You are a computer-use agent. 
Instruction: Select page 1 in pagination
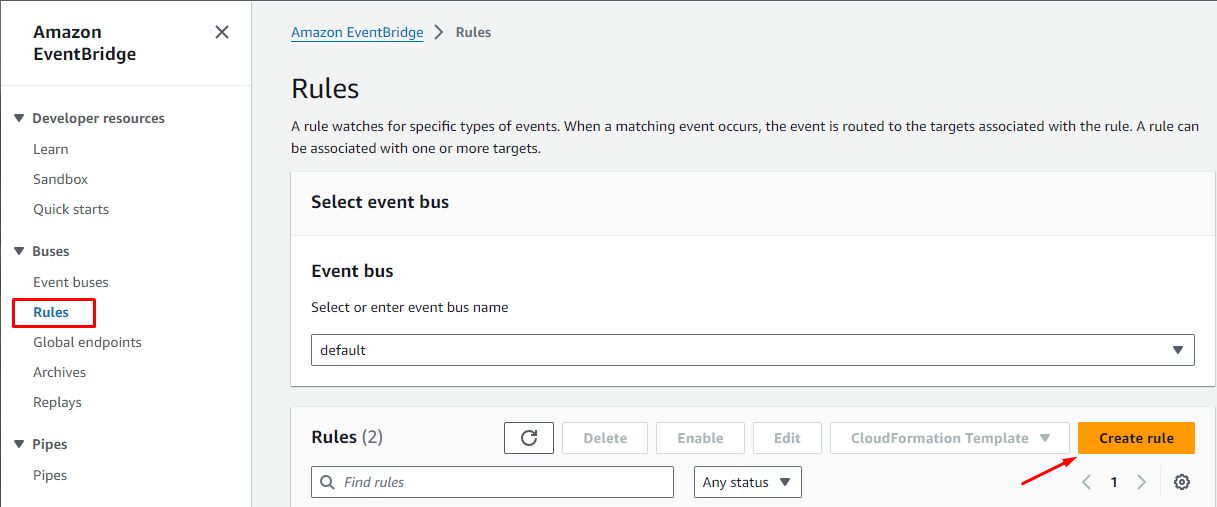[1114, 482]
